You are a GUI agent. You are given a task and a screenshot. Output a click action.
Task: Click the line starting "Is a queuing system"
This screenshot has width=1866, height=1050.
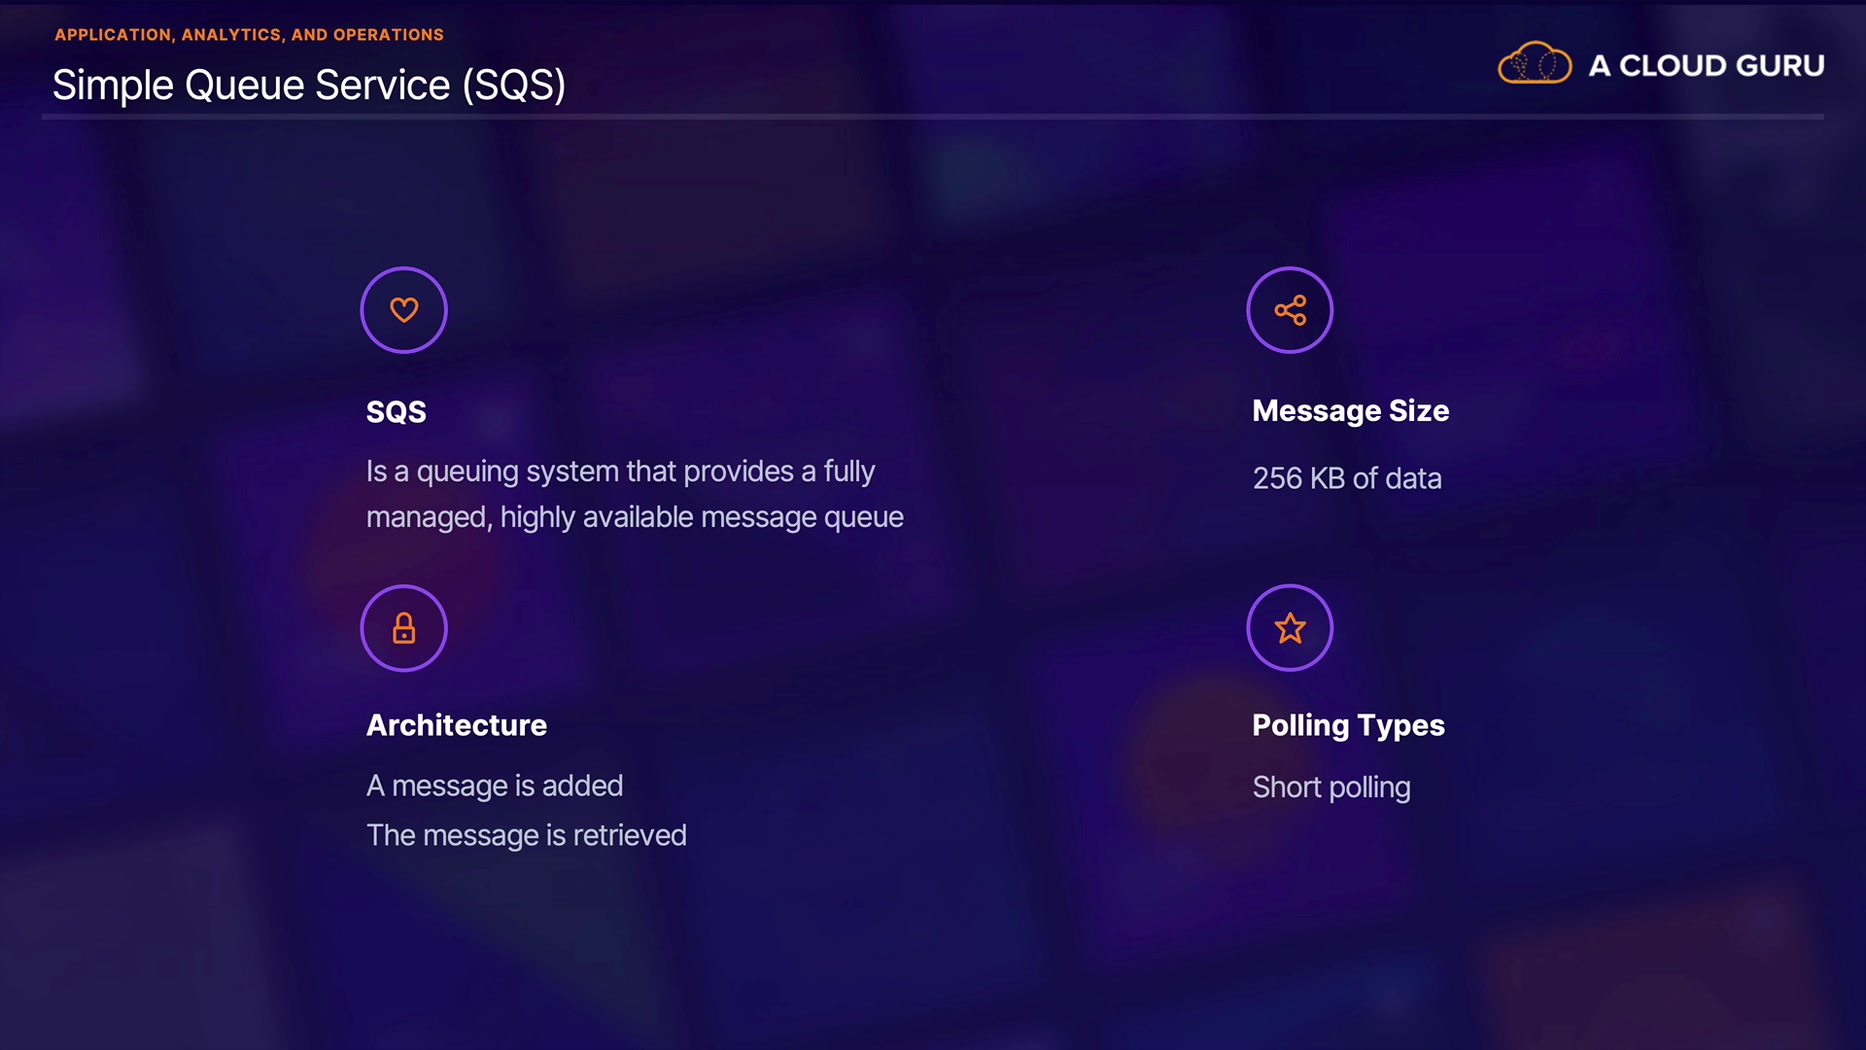620,471
